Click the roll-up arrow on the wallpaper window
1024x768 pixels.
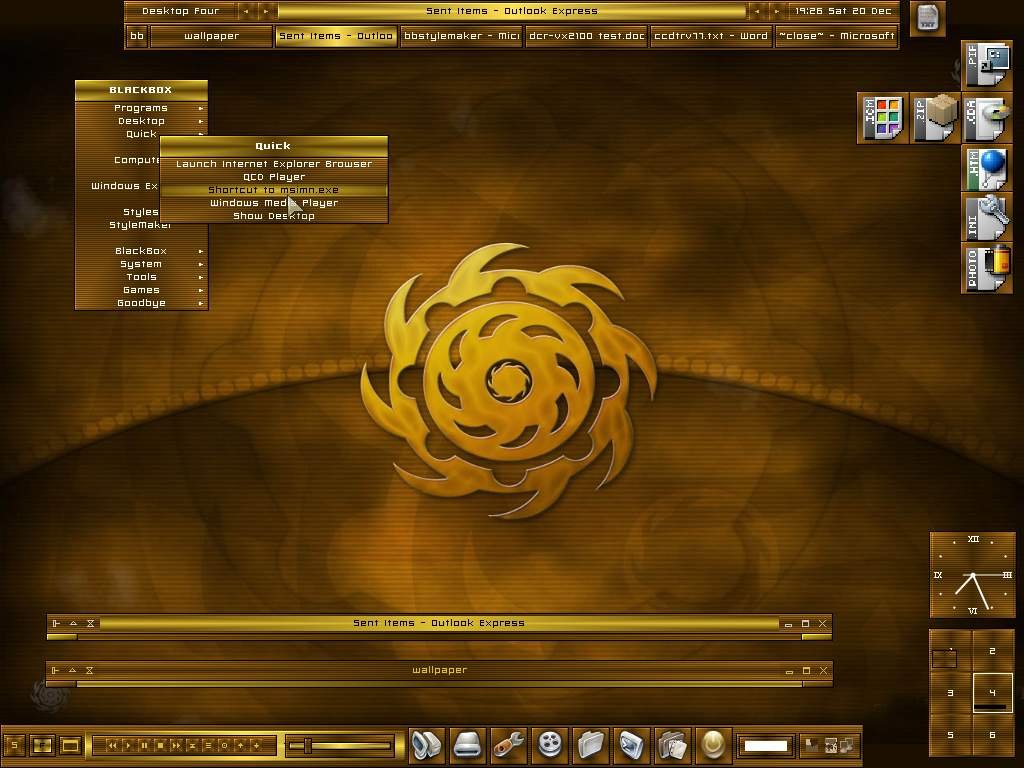[72, 670]
